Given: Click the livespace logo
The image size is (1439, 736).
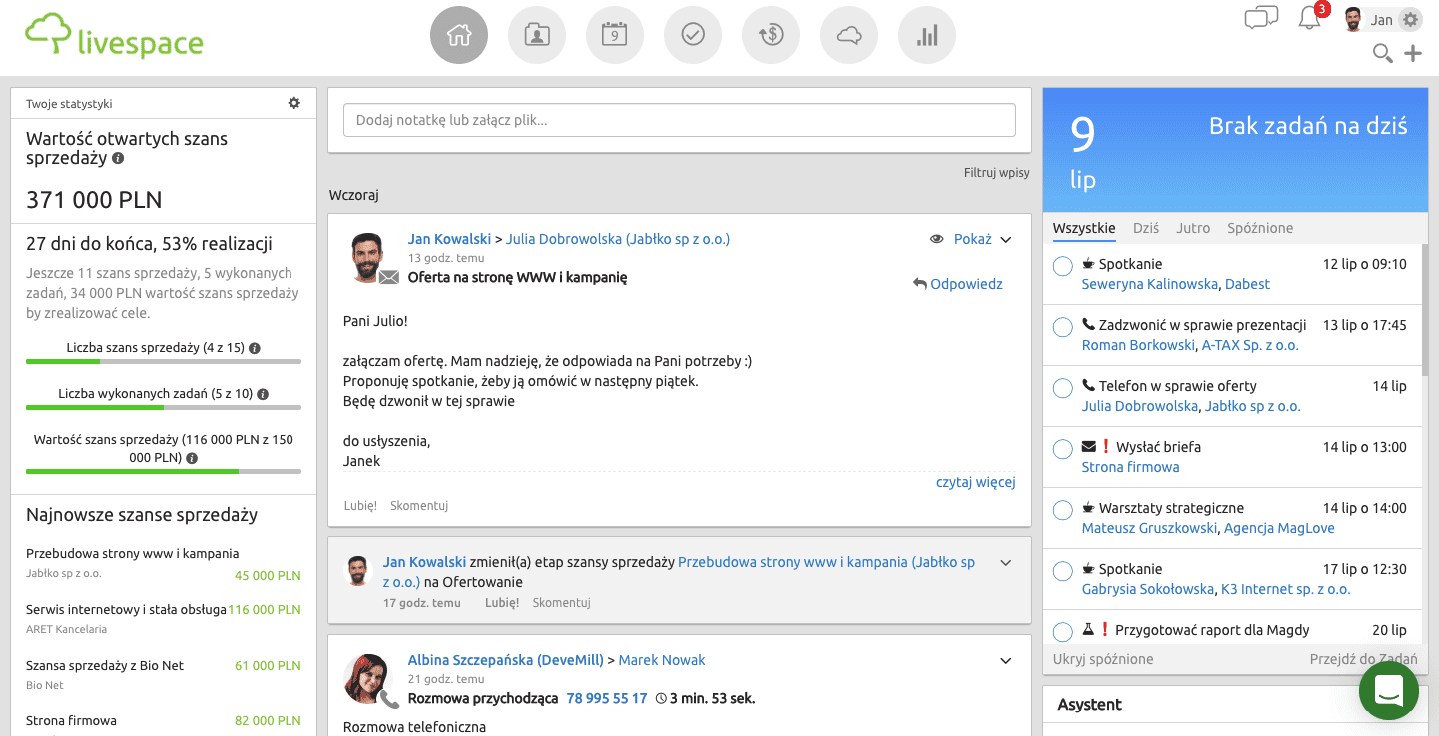Looking at the screenshot, I should (114, 37).
